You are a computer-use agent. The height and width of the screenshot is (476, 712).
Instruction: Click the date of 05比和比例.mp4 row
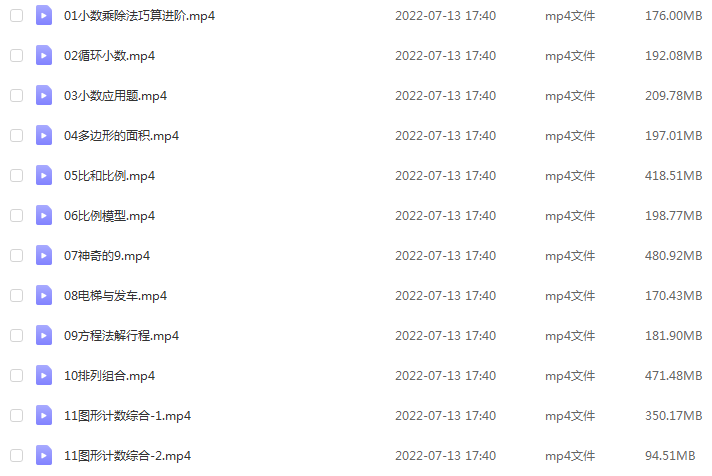[x=445, y=176]
